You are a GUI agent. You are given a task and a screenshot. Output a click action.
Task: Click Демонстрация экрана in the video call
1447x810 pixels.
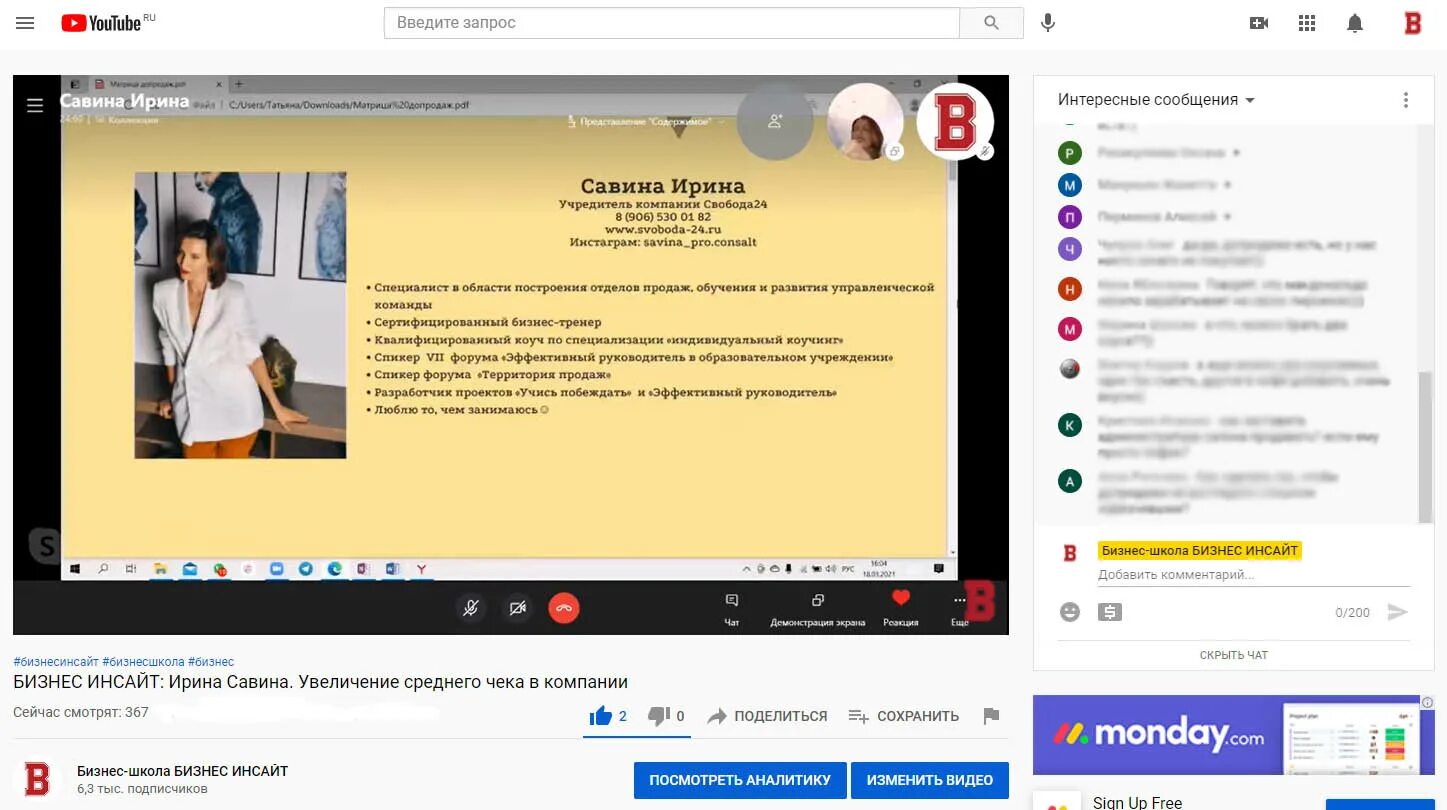(x=817, y=609)
